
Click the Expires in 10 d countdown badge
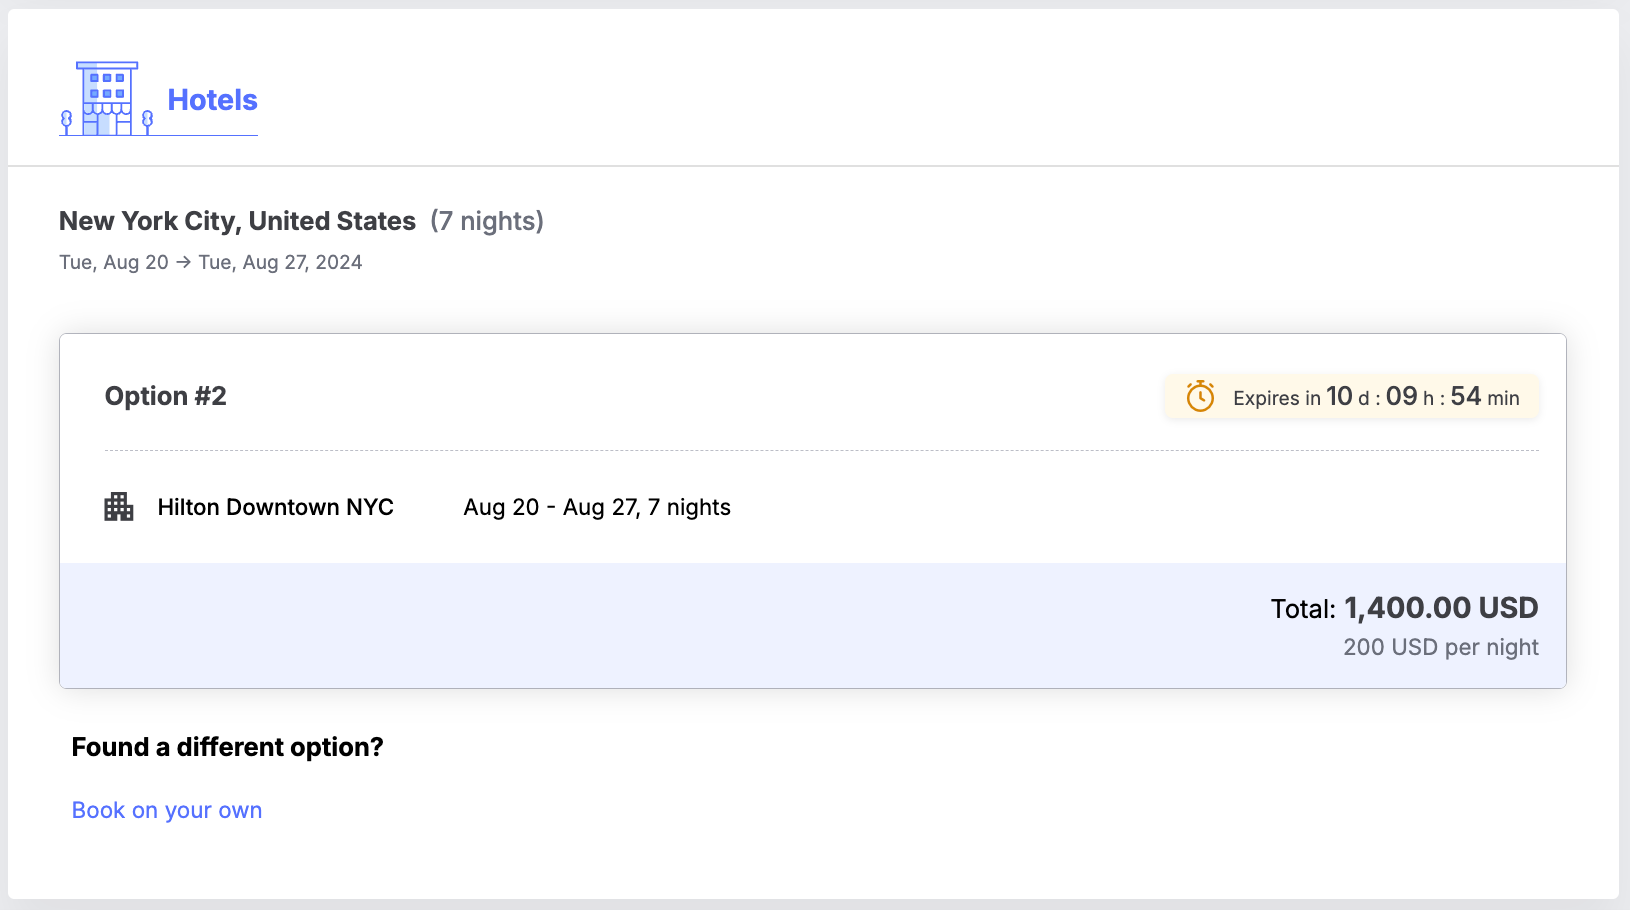pos(1352,397)
